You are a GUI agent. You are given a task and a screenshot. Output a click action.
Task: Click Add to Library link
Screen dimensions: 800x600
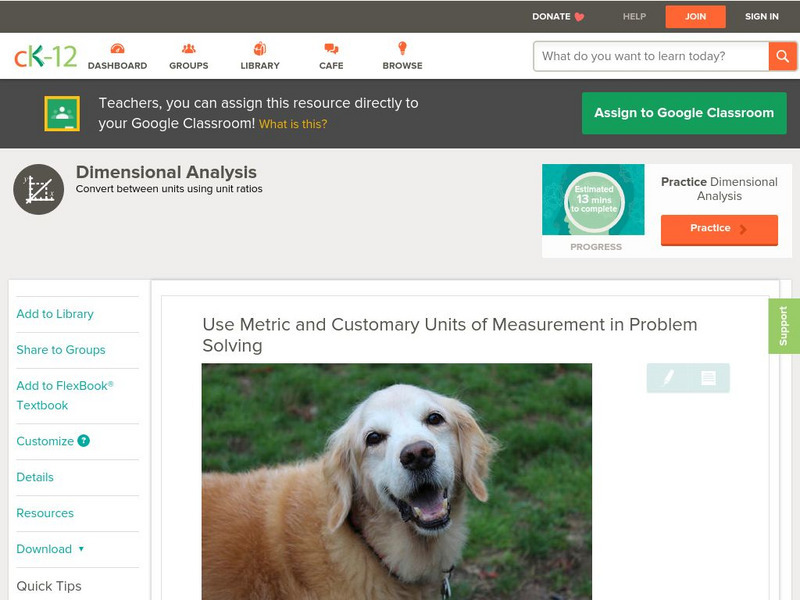(x=55, y=314)
